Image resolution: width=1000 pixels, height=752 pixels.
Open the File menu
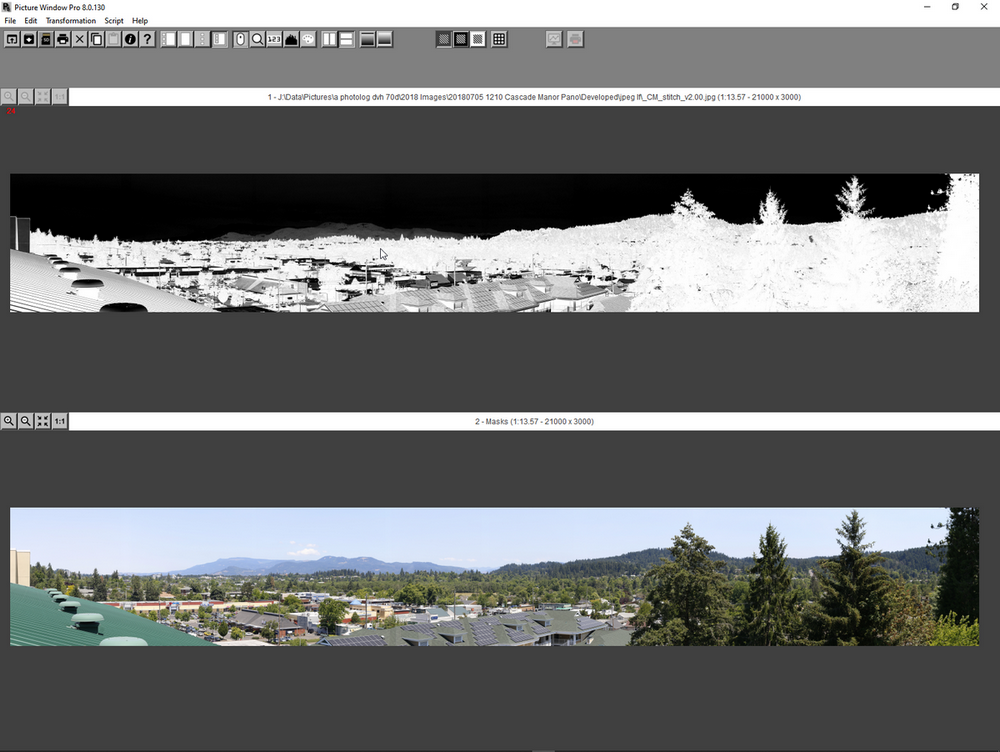10,20
